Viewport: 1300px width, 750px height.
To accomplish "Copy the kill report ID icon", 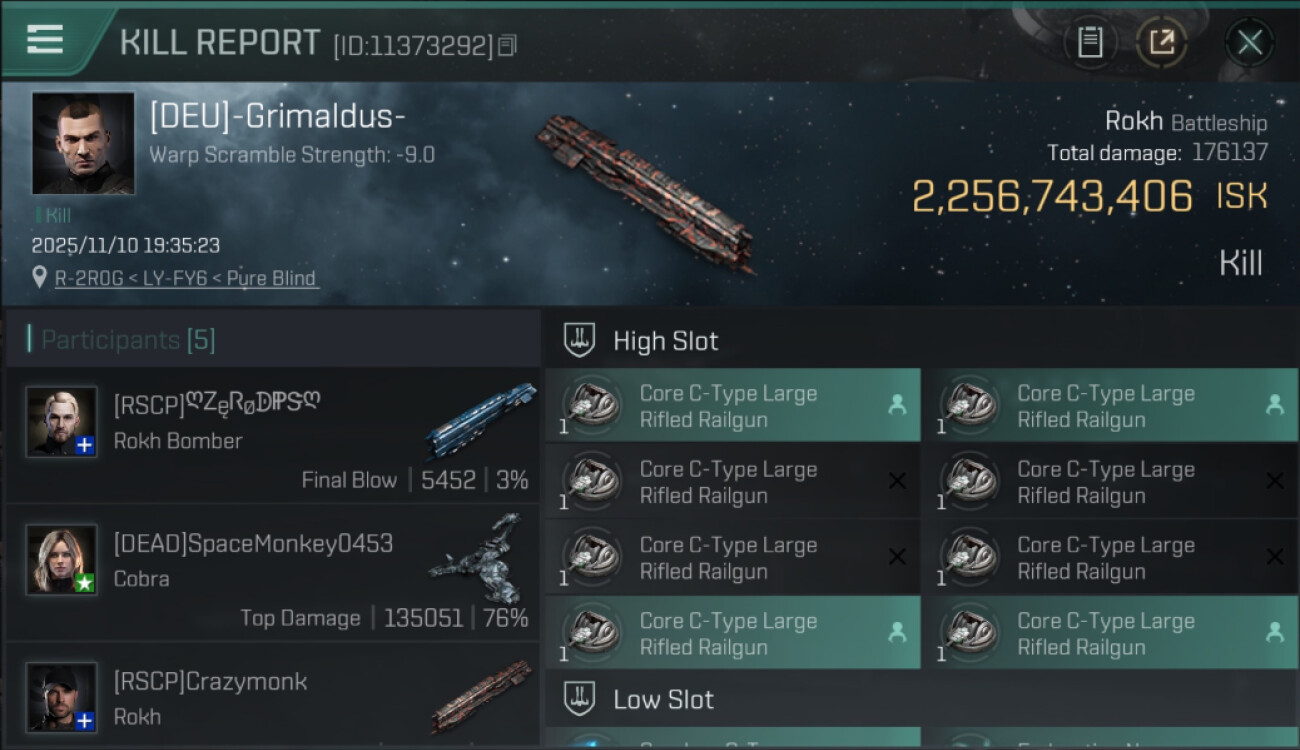I will (x=507, y=46).
